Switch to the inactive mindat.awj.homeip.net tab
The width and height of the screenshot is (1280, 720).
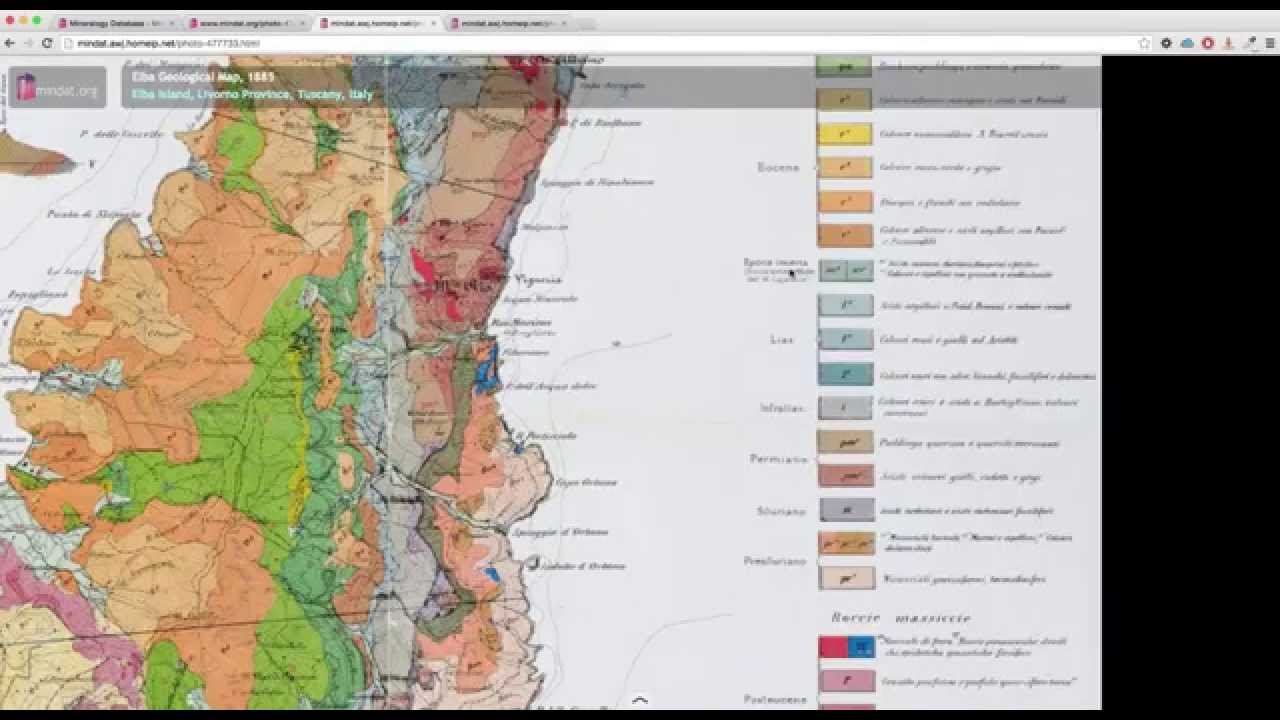click(511, 23)
